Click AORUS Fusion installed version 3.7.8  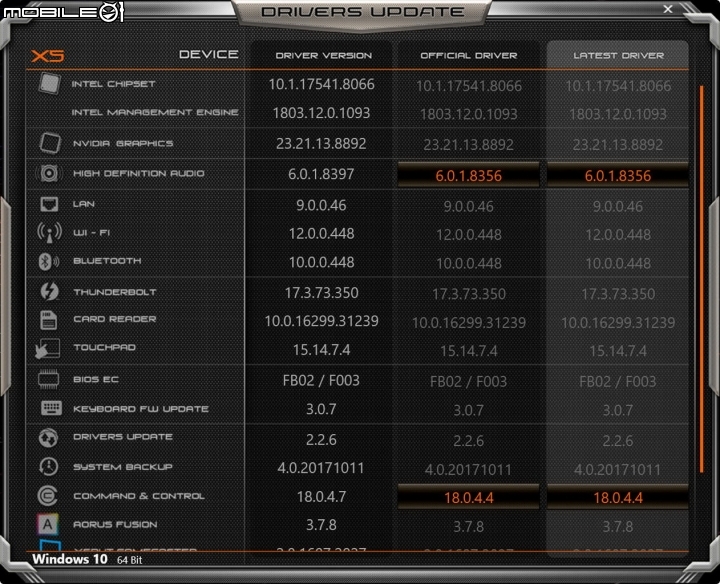coord(321,525)
